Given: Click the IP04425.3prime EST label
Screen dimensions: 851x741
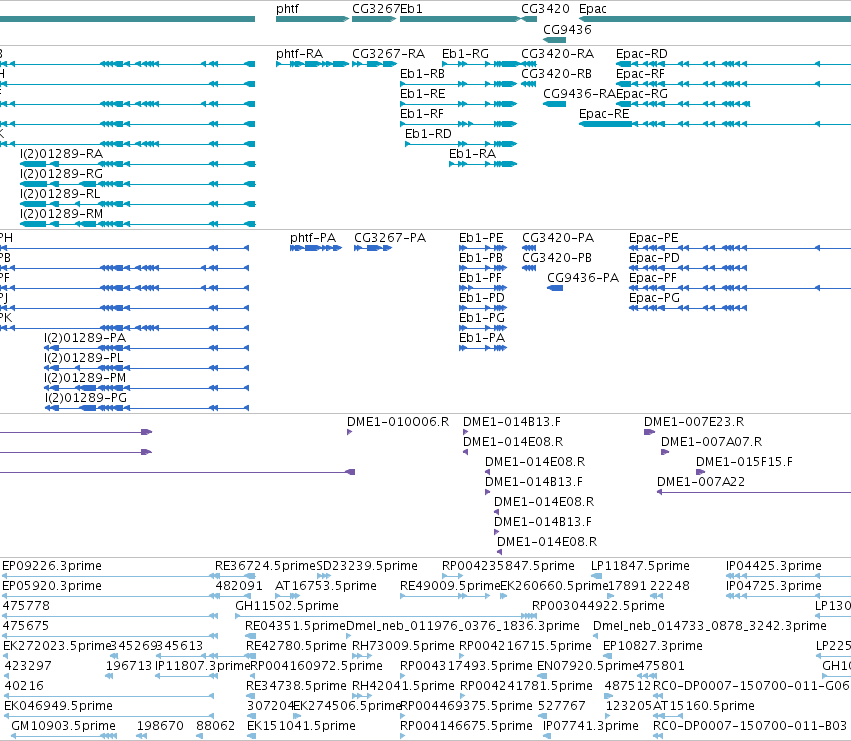Looking at the screenshot, I should pyautogui.click(x=774, y=566).
